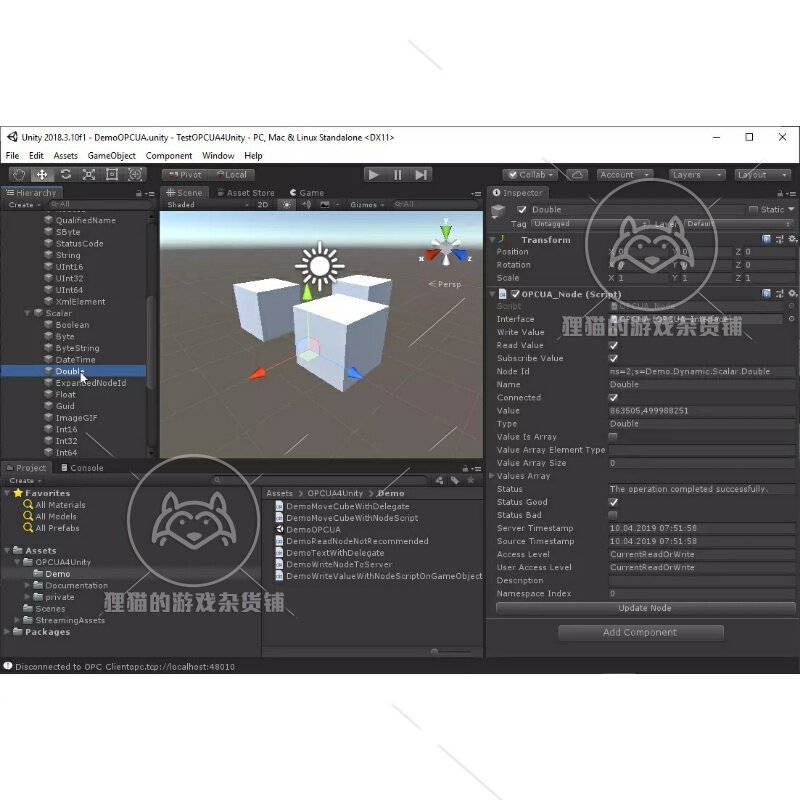Click Search by Label icon in Project
800x800 pixels.
click(x=455, y=480)
